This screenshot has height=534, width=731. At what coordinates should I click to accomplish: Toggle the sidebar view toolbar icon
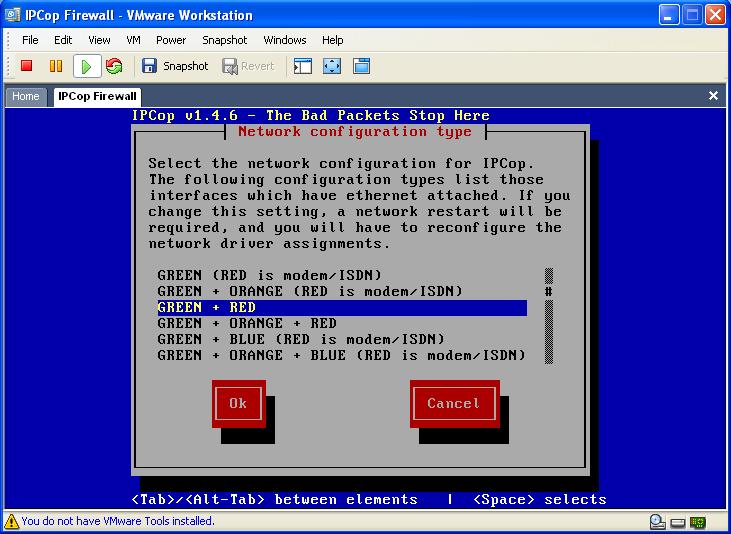tap(303, 66)
